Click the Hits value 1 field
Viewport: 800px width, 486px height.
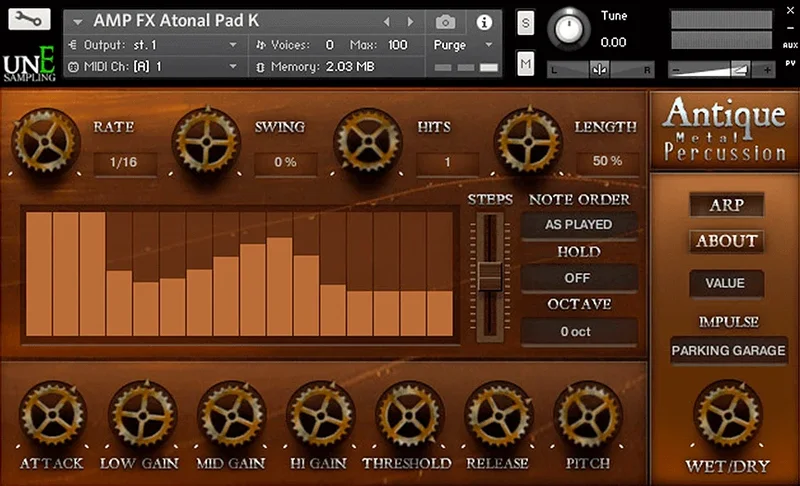point(447,162)
